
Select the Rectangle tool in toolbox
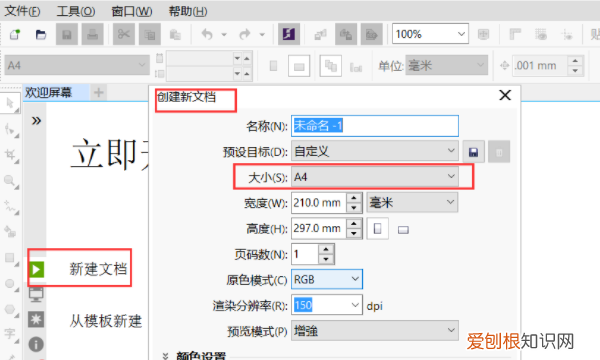(x=10, y=258)
